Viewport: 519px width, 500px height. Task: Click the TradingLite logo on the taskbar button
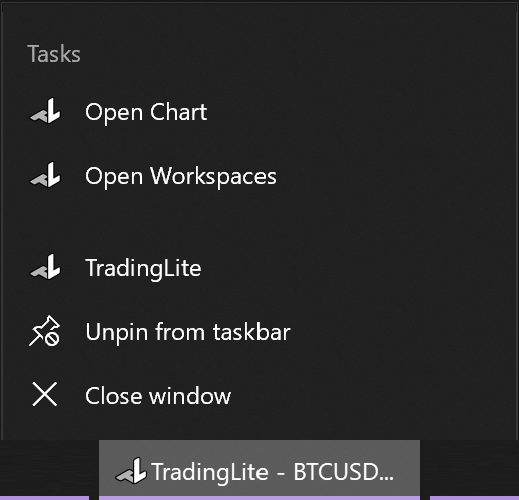point(131,471)
